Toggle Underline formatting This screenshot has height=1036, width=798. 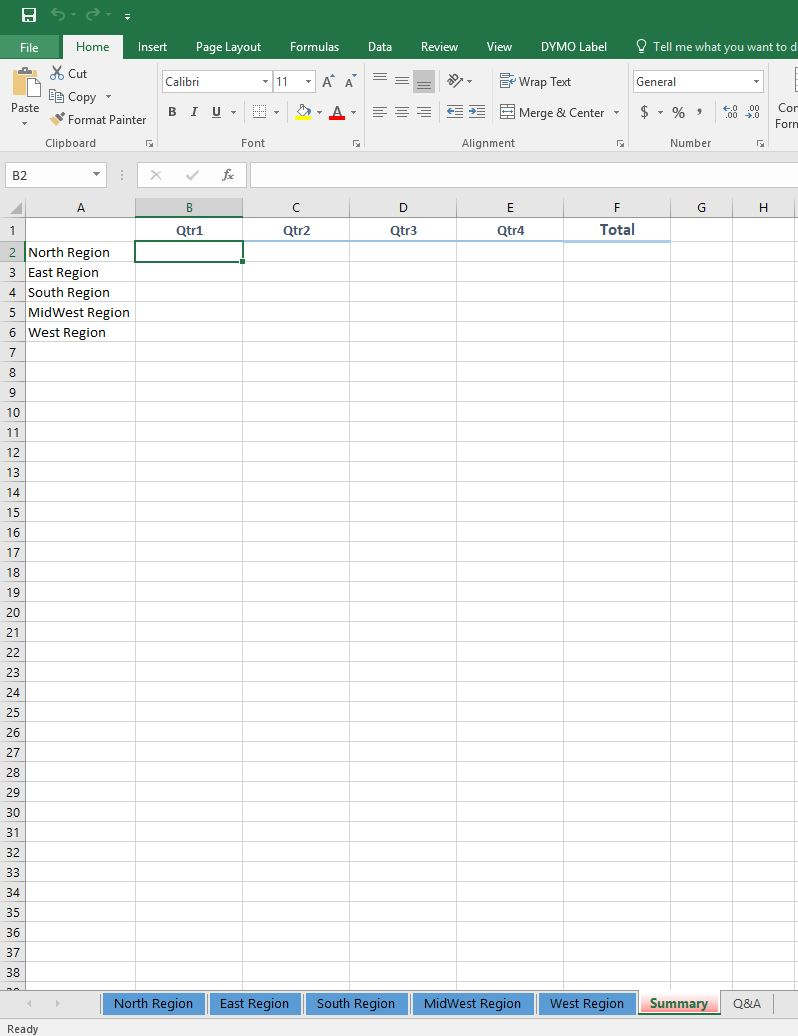[216, 112]
